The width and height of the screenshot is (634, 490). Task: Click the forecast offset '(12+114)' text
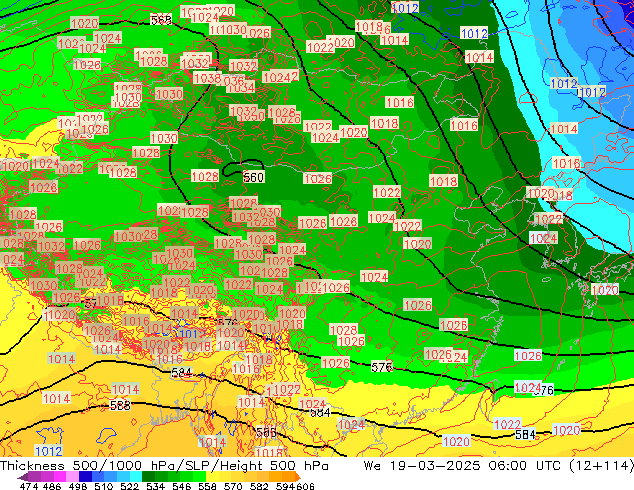[601, 465]
